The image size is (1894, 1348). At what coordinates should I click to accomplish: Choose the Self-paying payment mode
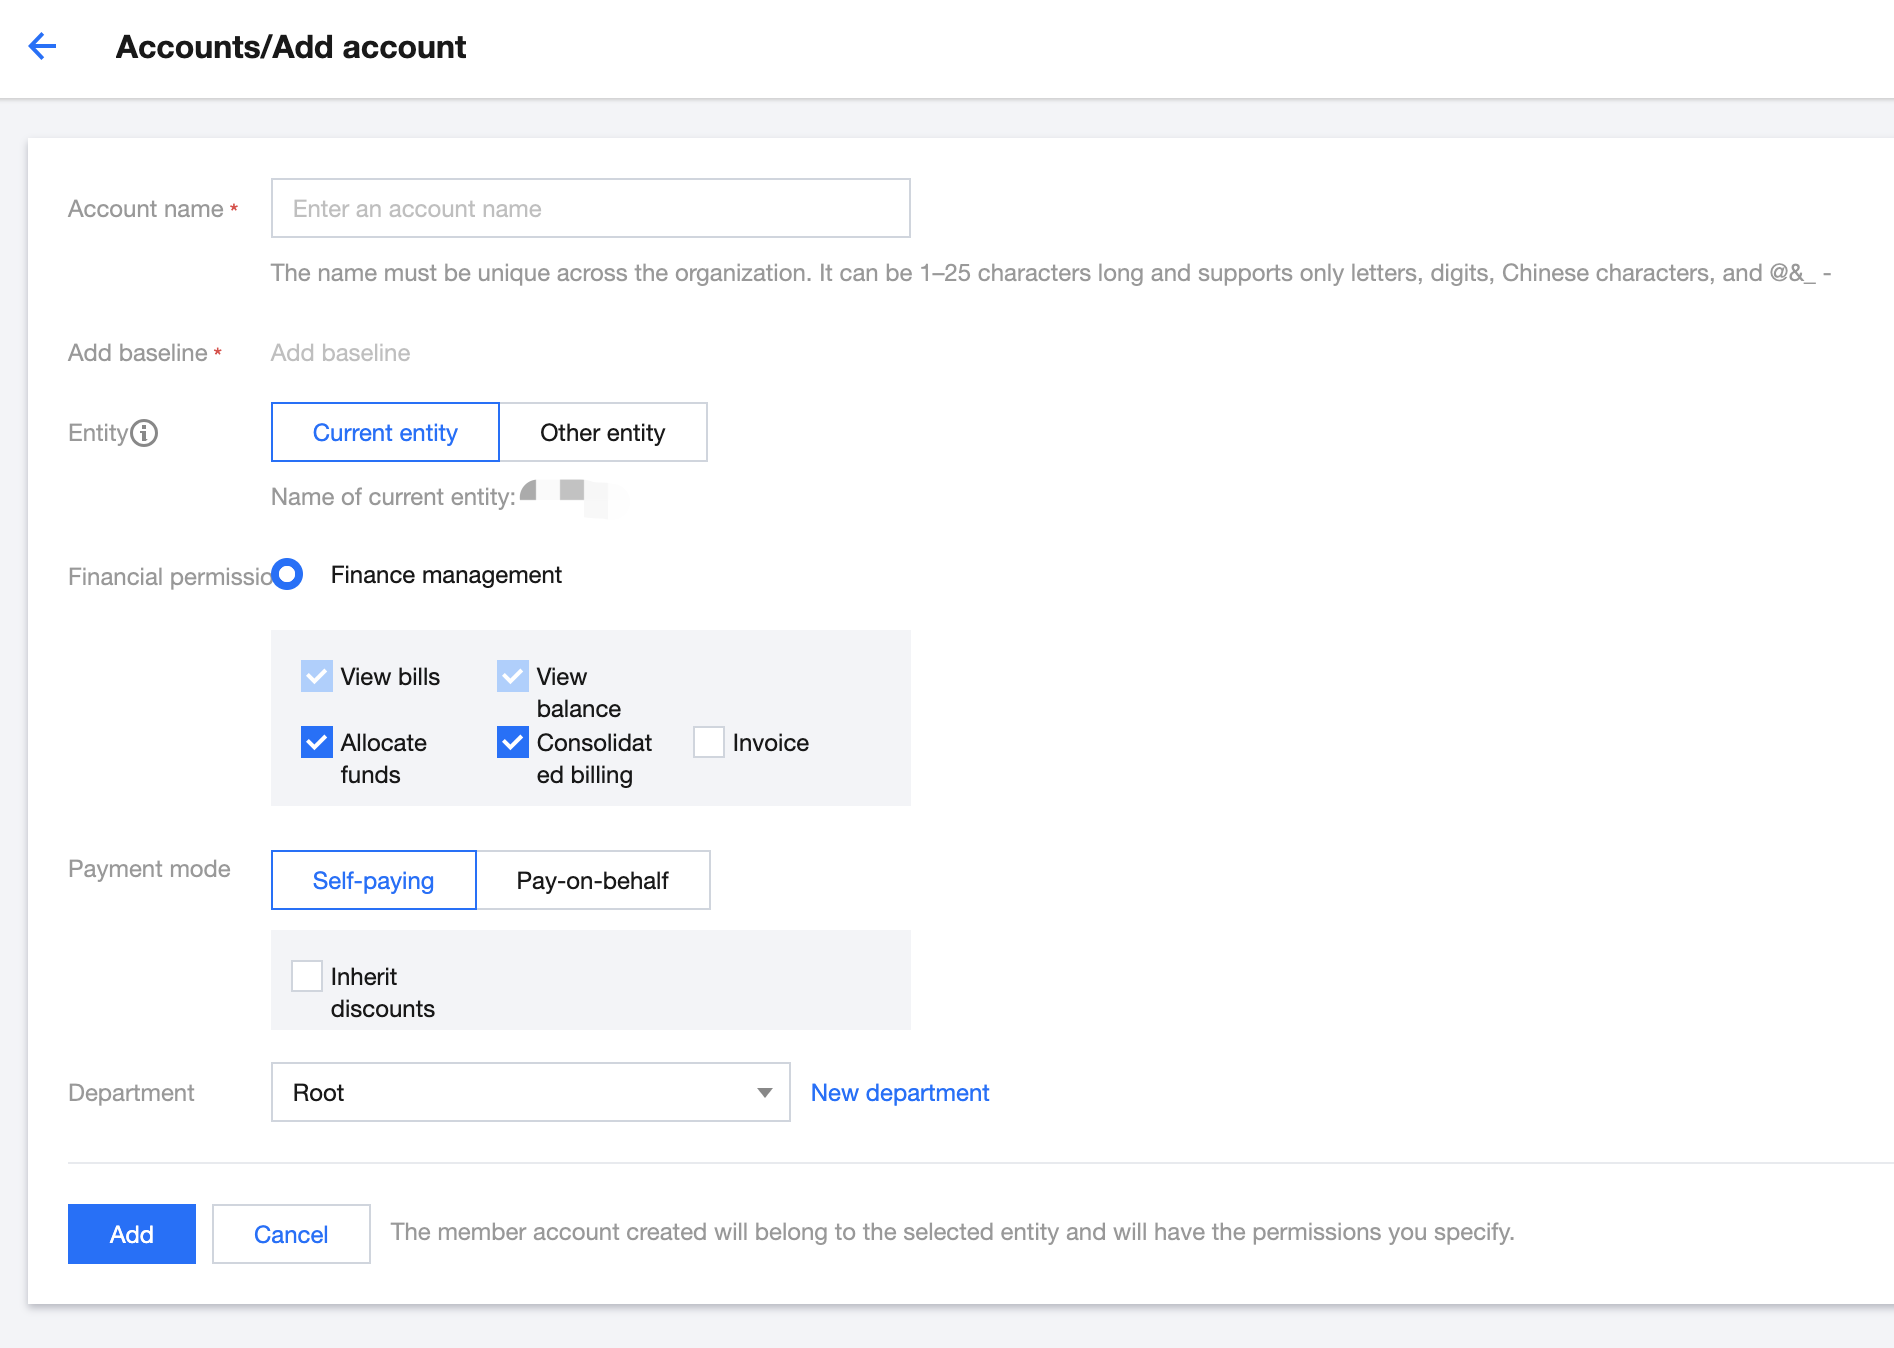[x=373, y=880]
